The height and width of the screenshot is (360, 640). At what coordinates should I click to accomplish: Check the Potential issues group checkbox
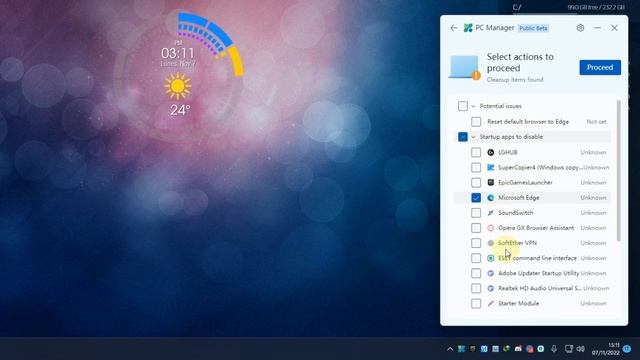point(462,106)
